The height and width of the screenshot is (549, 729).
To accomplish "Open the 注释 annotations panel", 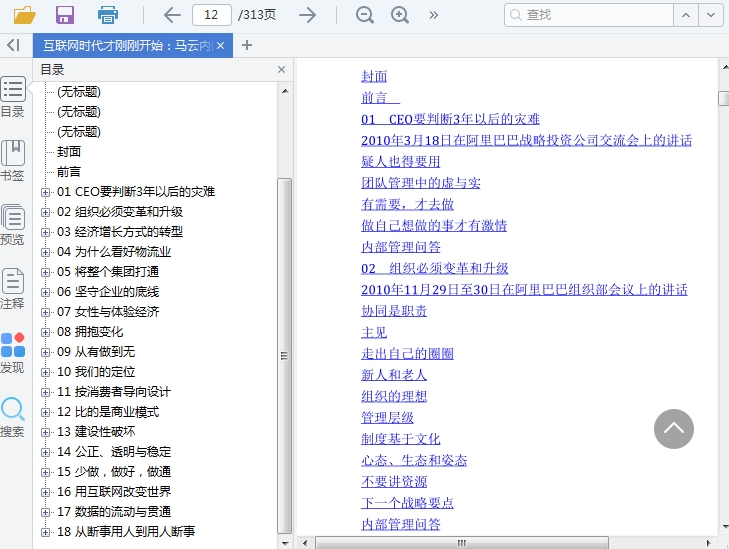I will (x=13, y=289).
